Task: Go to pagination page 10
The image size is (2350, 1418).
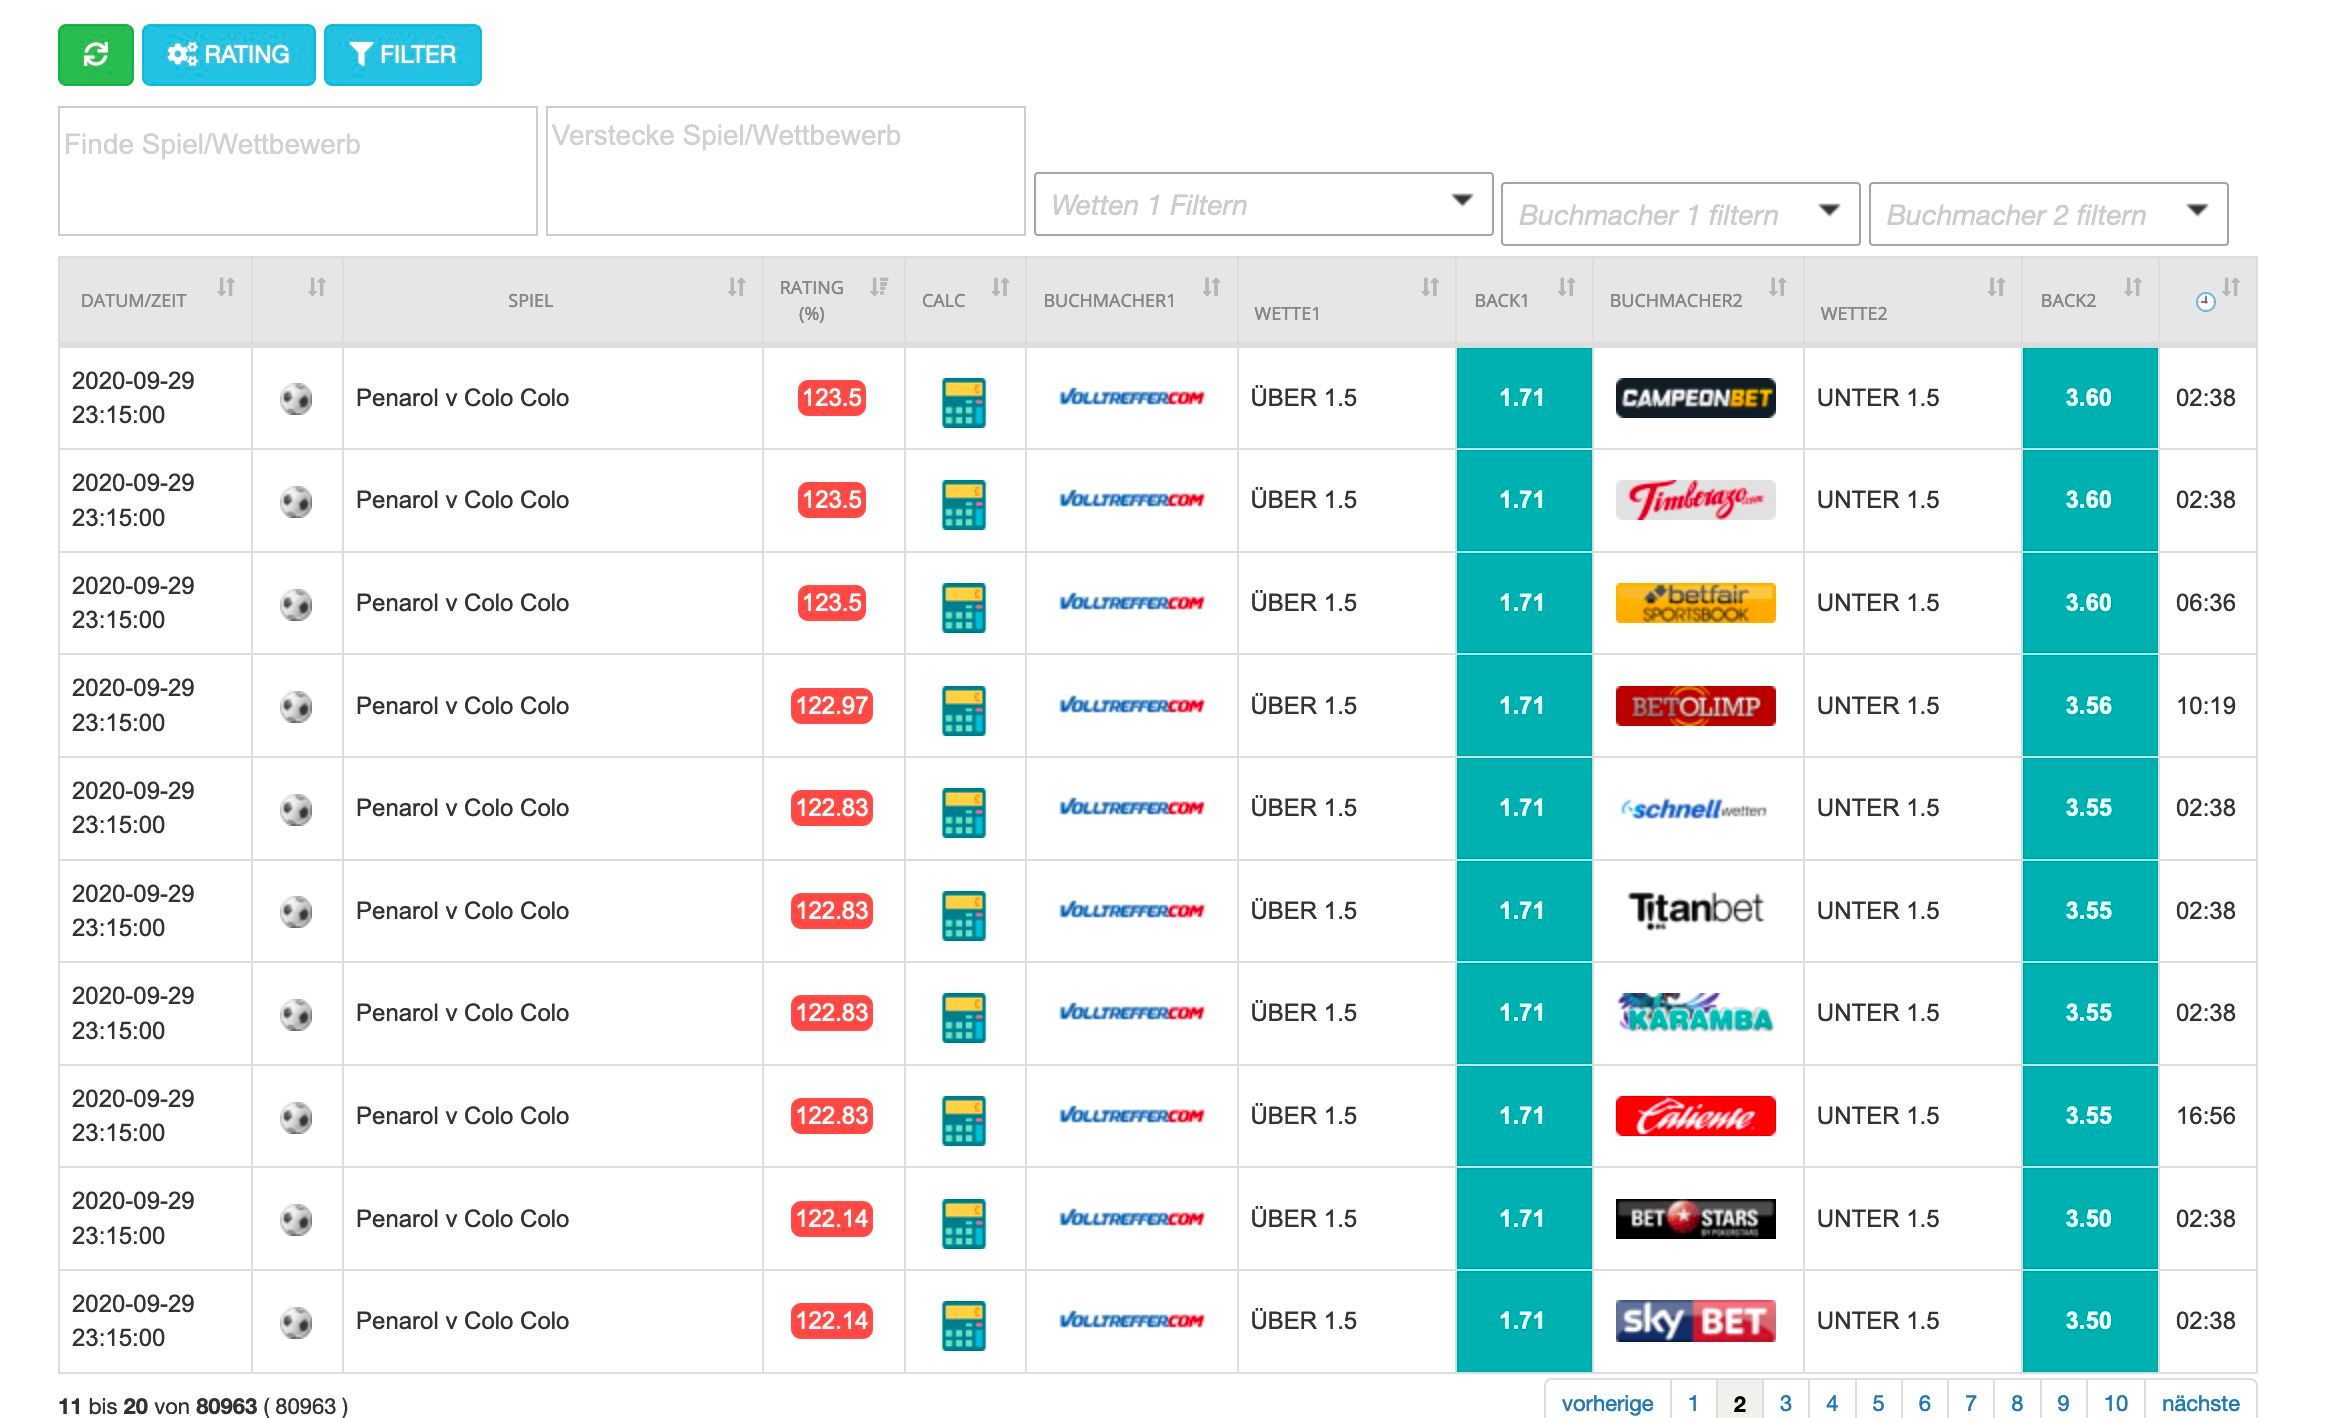Action: pos(2116,1403)
